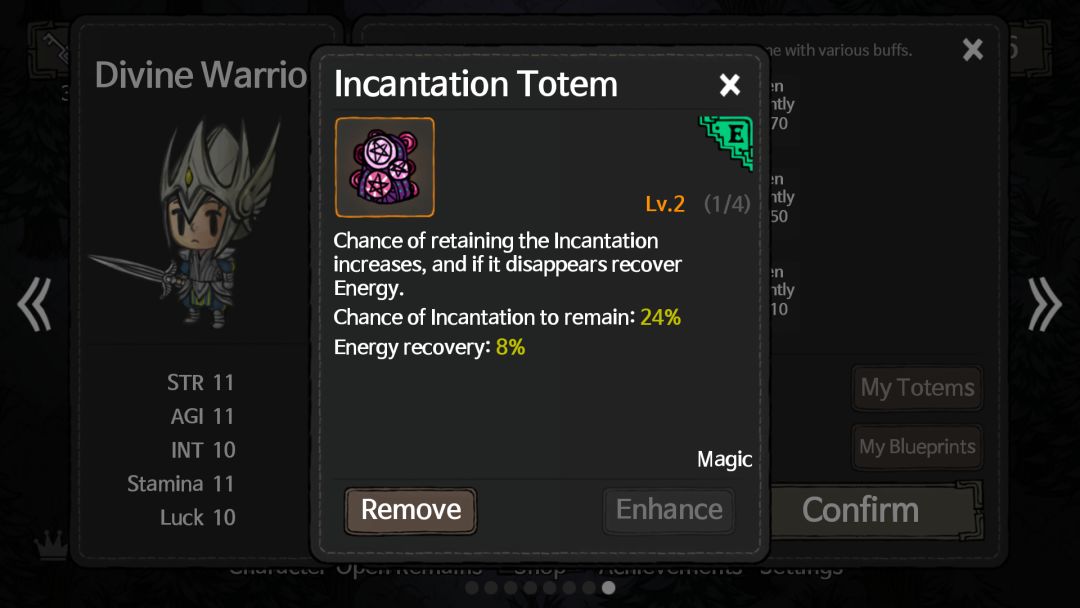Tap the Divine Warrior name heading
Screen dimensions: 1080x608
coord(200,75)
